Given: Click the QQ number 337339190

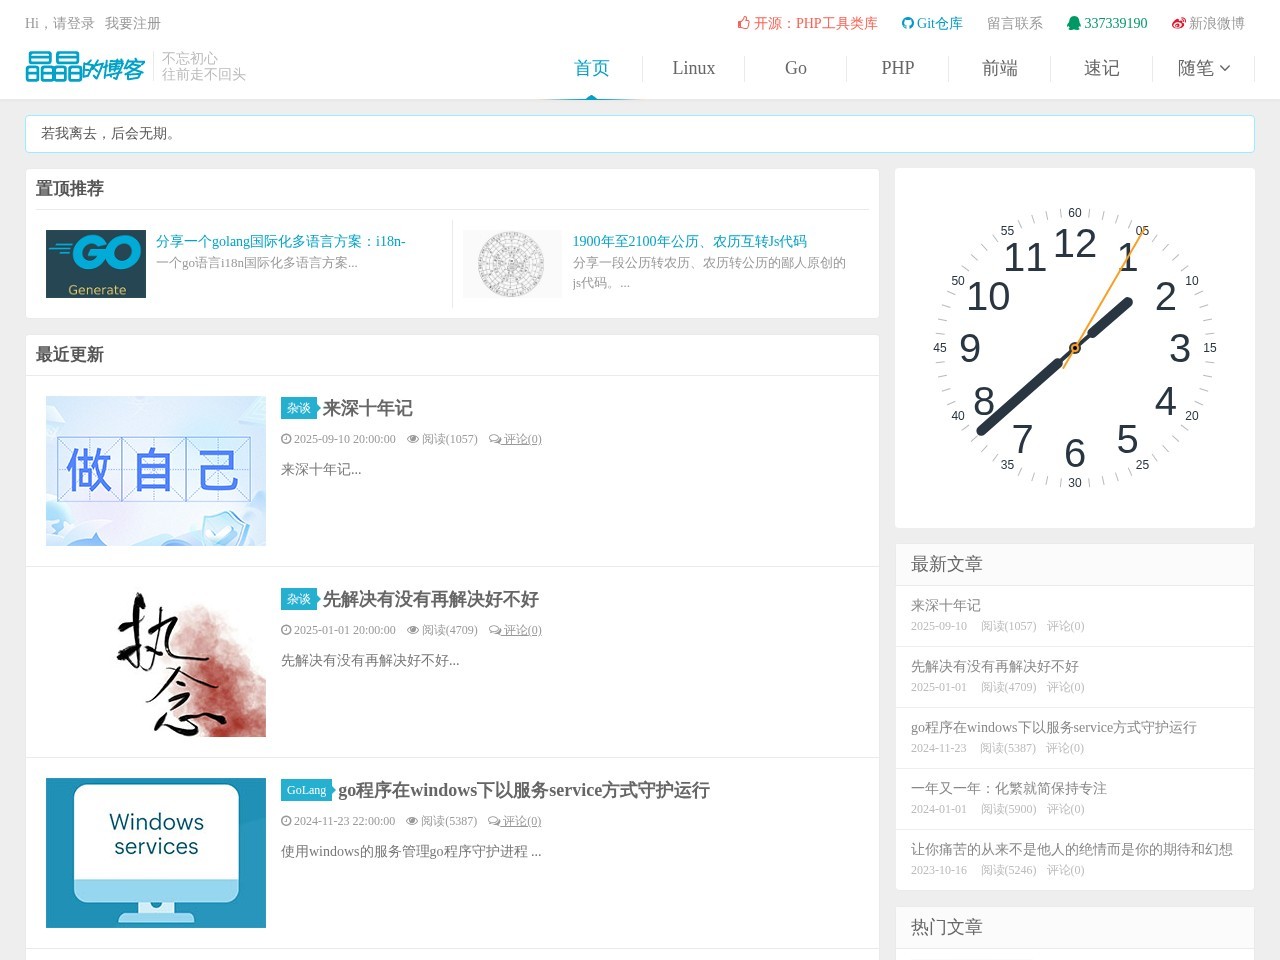Looking at the screenshot, I should (1107, 23).
